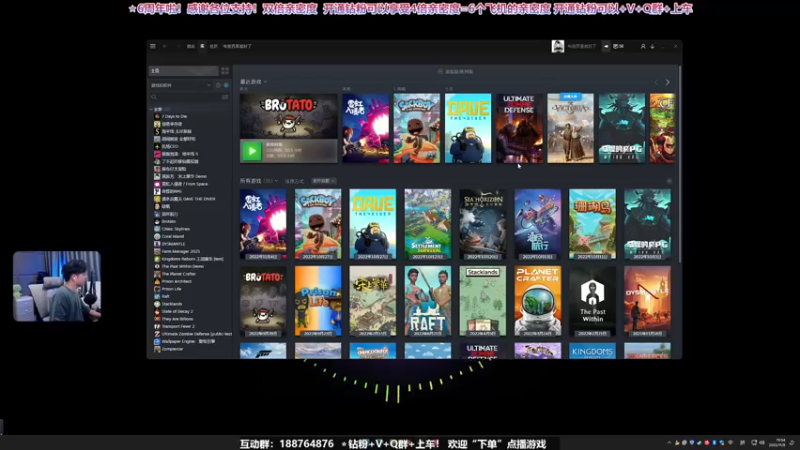800x450 pixels.
Task: Open The Past Within cover in All Games
Action: point(592,301)
